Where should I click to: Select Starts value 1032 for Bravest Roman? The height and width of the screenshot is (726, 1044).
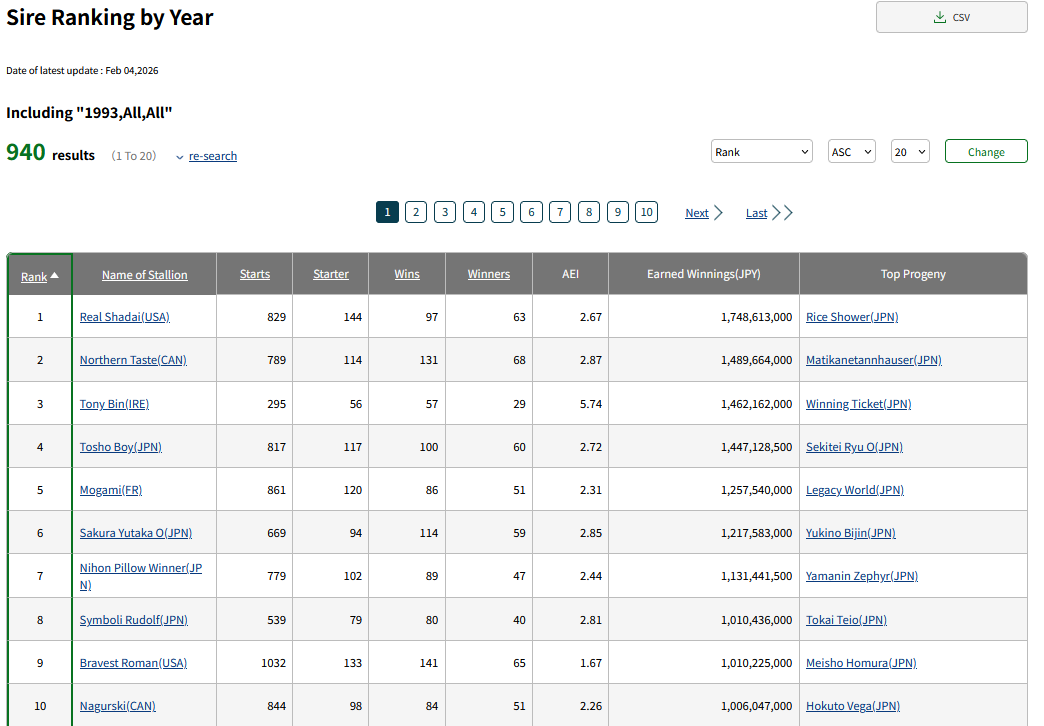[x=274, y=663]
